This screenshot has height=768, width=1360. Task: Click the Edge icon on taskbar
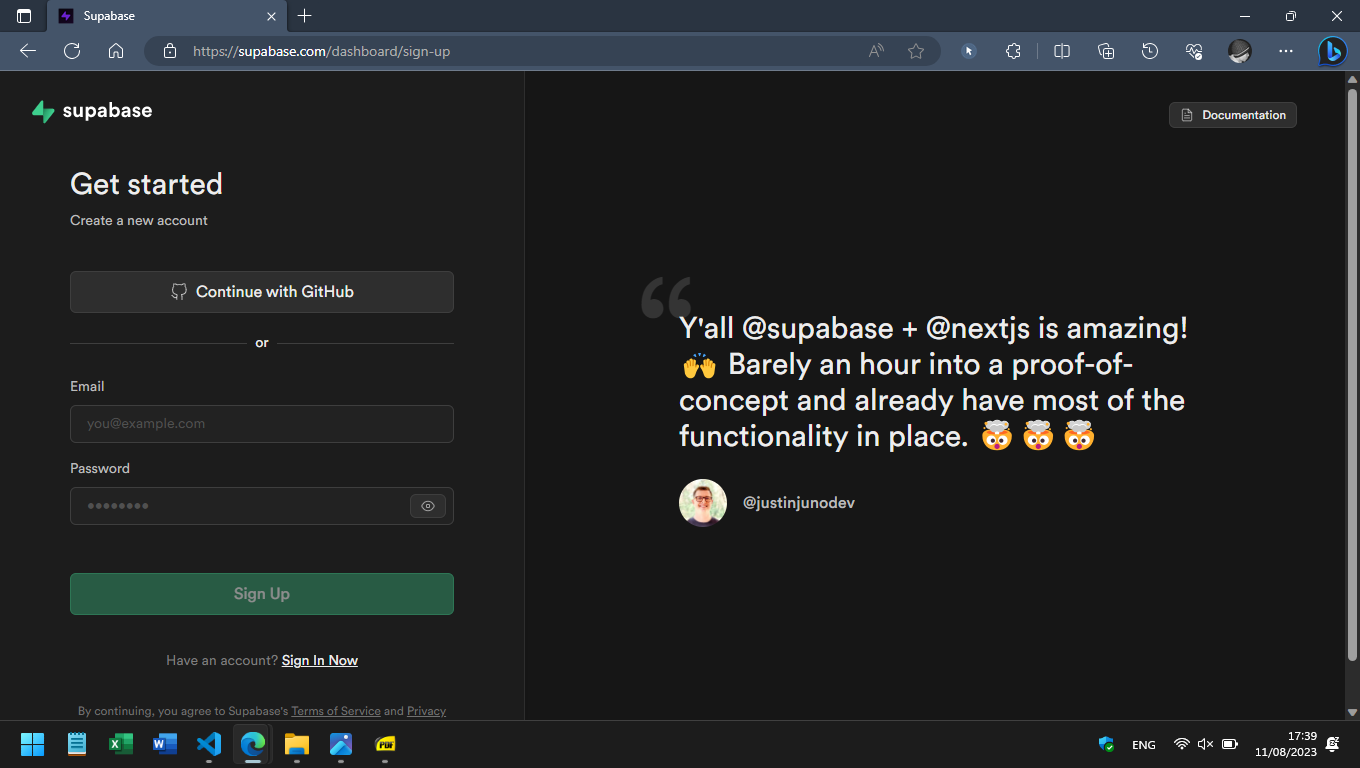[x=253, y=744]
